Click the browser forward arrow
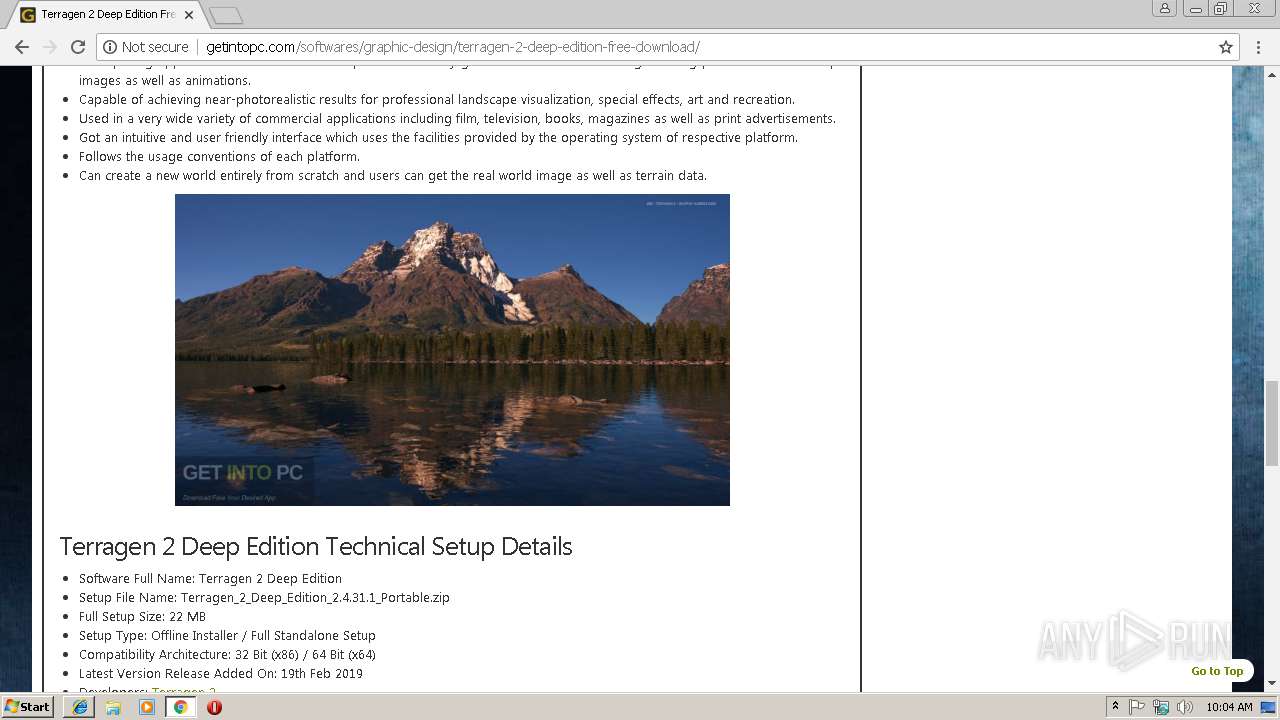This screenshot has width=1280, height=720. click(50, 47)
